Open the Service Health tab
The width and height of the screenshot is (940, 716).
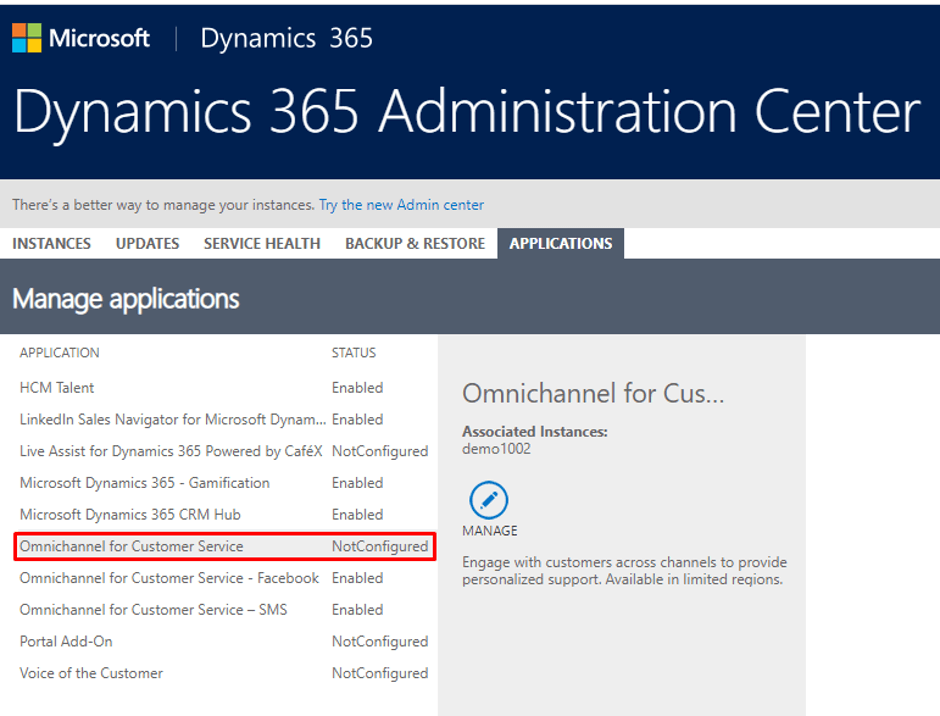262,243
